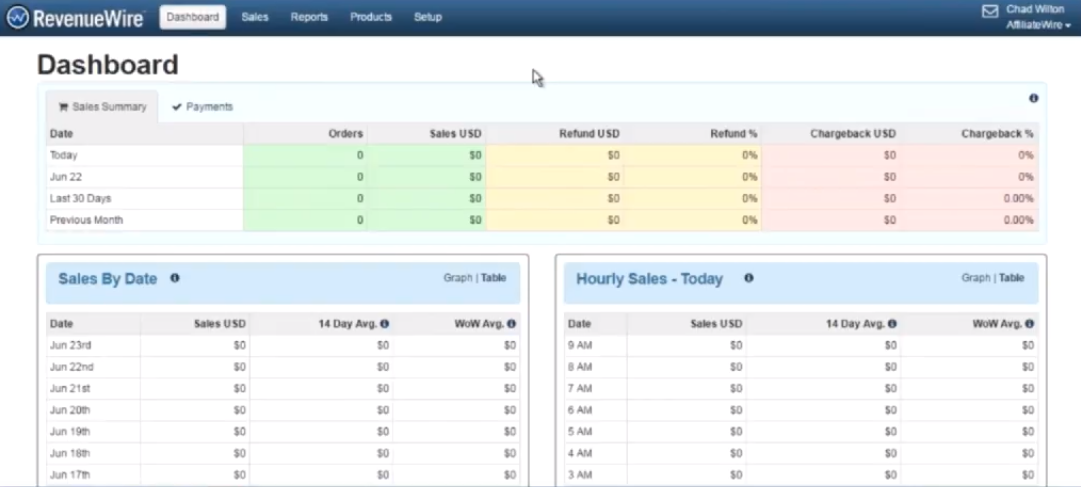Open the Setup menu item

coord(427,17)
